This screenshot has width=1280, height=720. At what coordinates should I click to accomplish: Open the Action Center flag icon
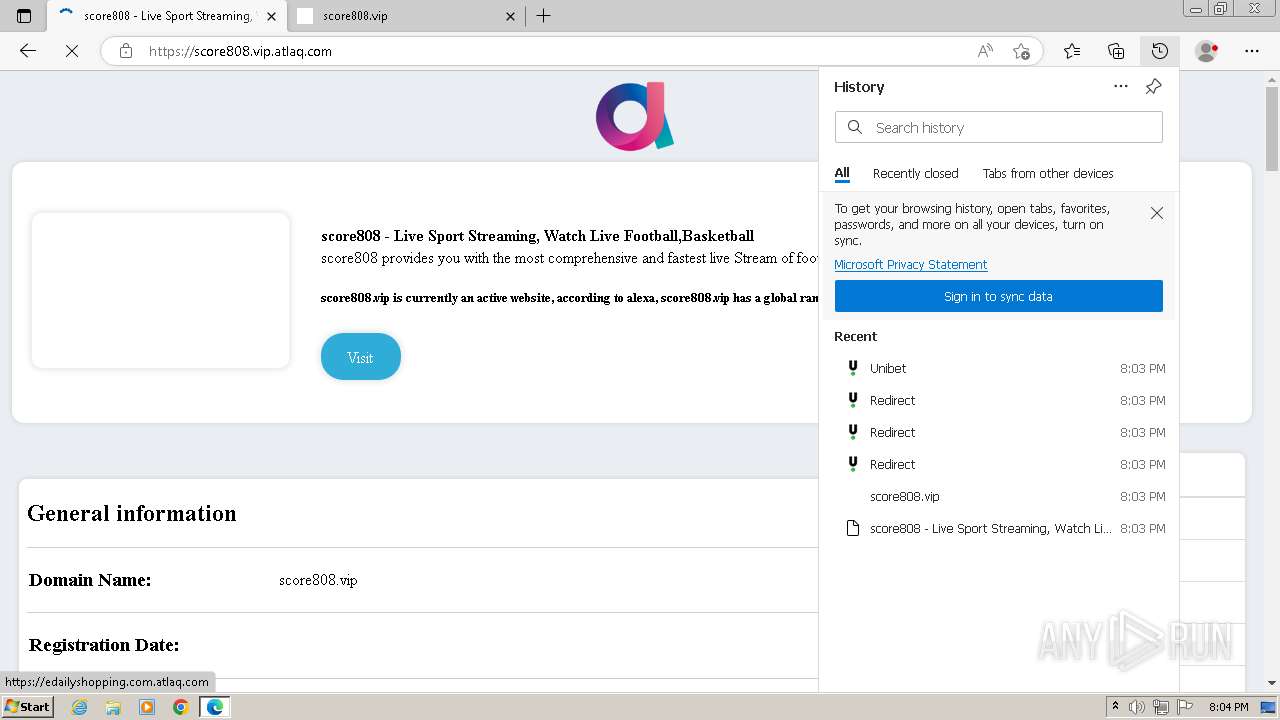1185,707
